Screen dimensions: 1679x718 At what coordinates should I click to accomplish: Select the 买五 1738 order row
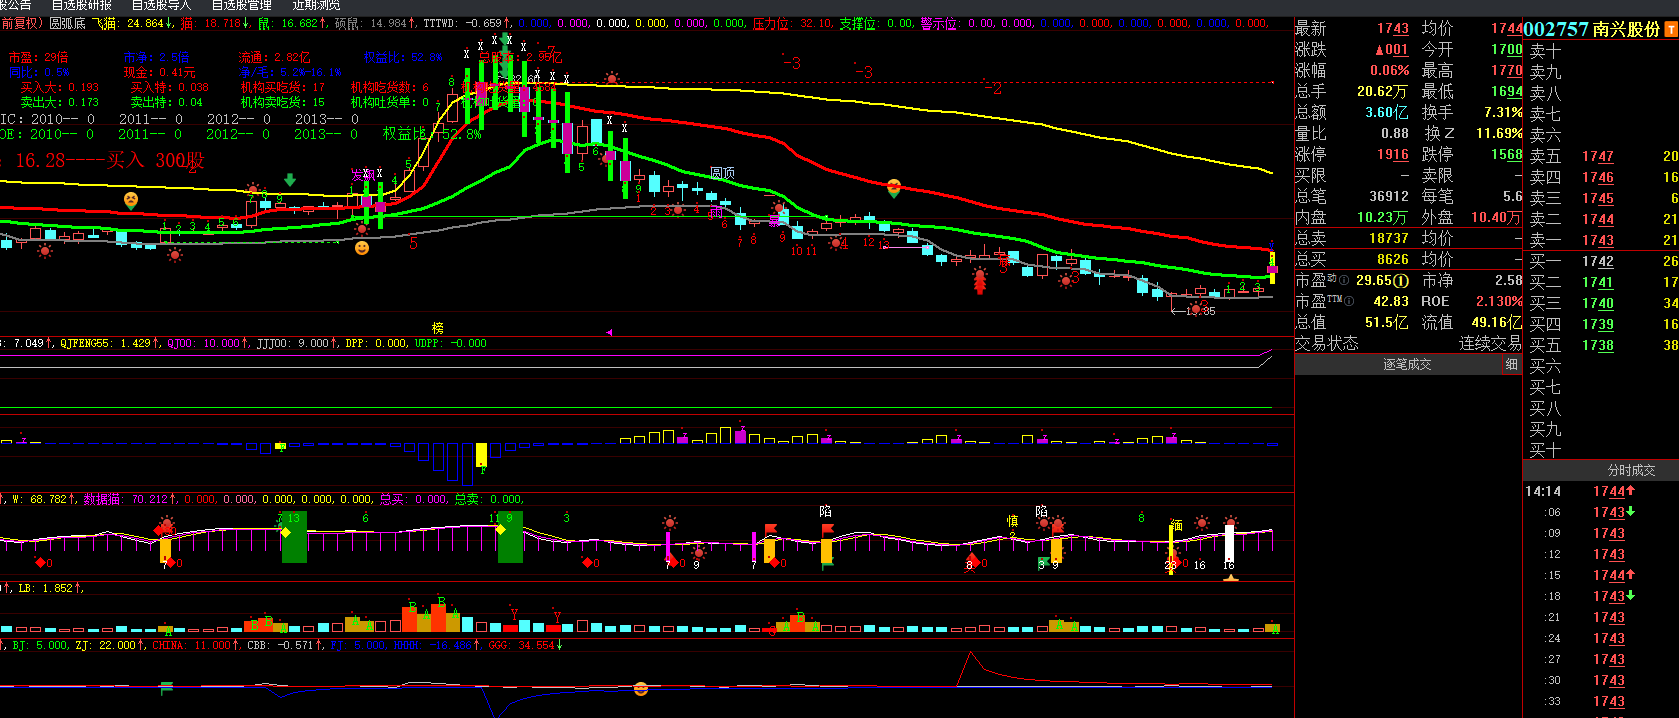click(x=1603, y=345)
